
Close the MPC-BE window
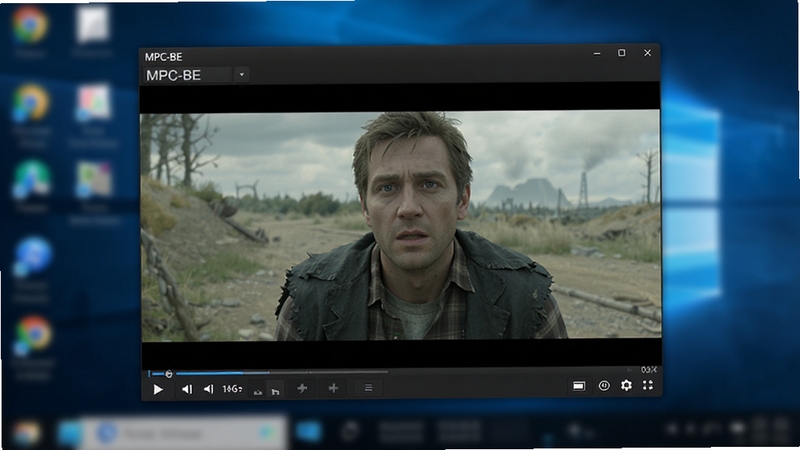647,53
